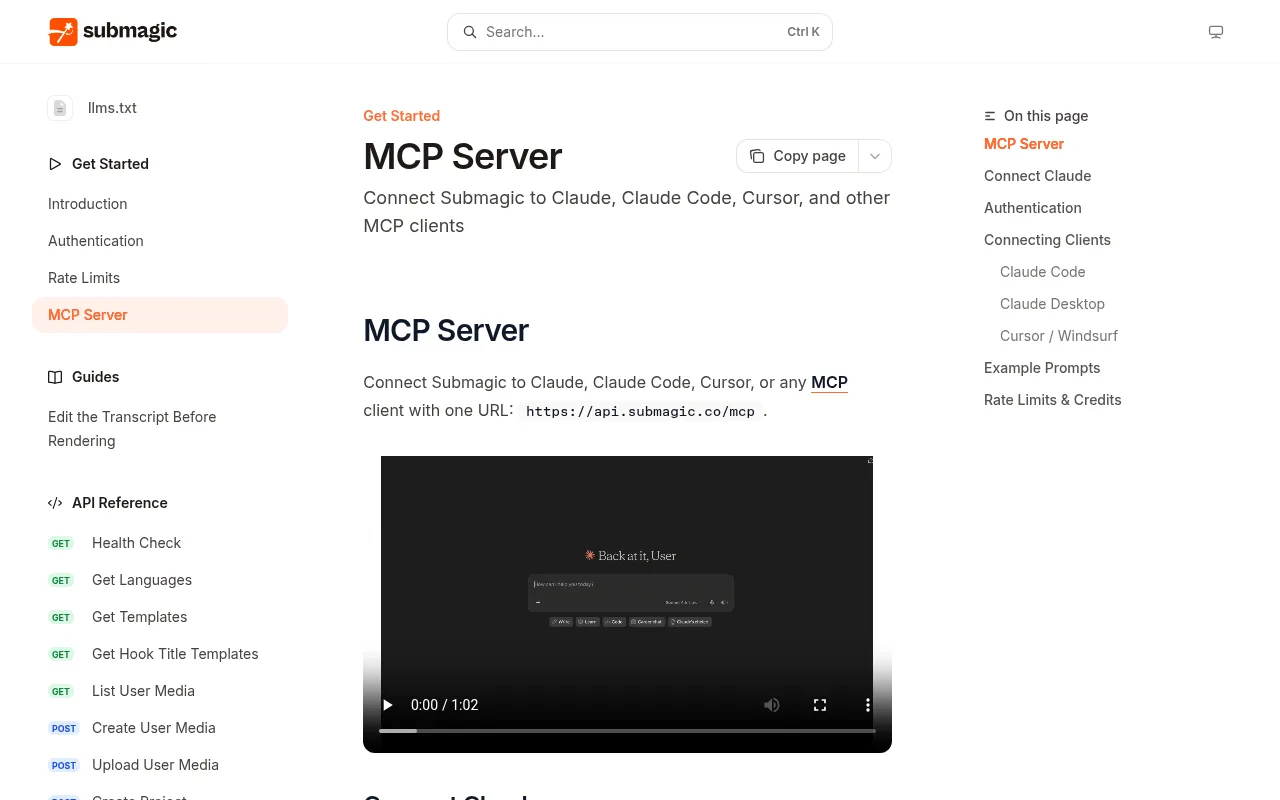Mute the video with the volume icon
The width and height of the screenshot is (1280, 800).
coord(772,705)
